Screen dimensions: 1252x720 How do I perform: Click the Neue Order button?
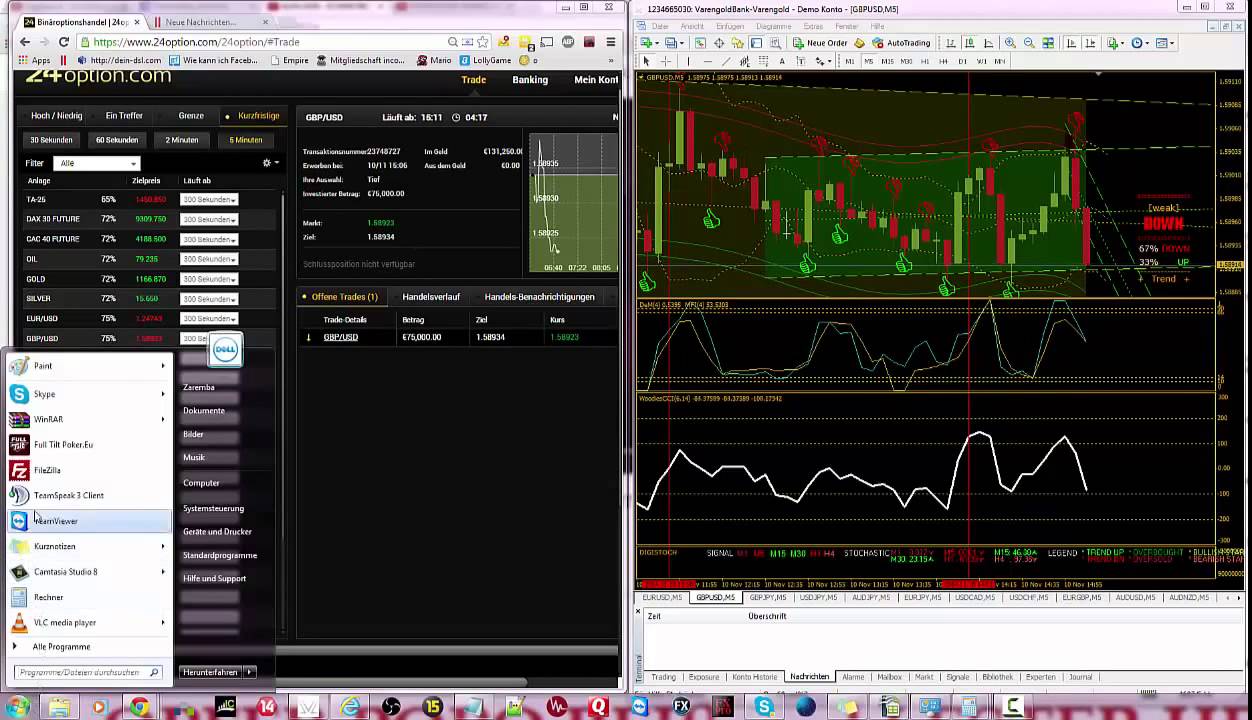point(820,43)
